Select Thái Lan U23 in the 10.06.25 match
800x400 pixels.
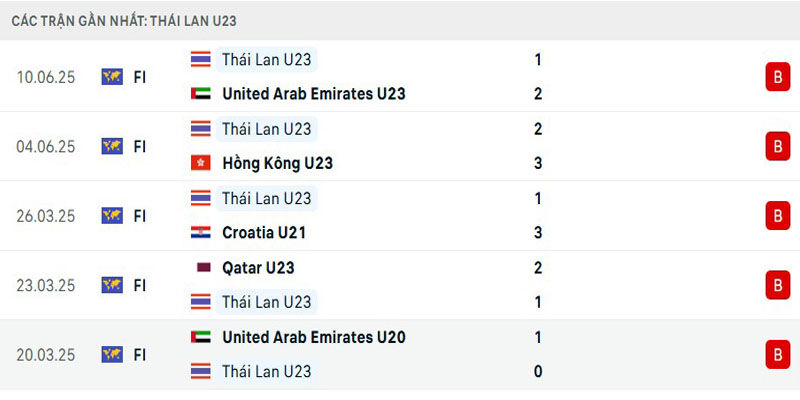[266, 60]
